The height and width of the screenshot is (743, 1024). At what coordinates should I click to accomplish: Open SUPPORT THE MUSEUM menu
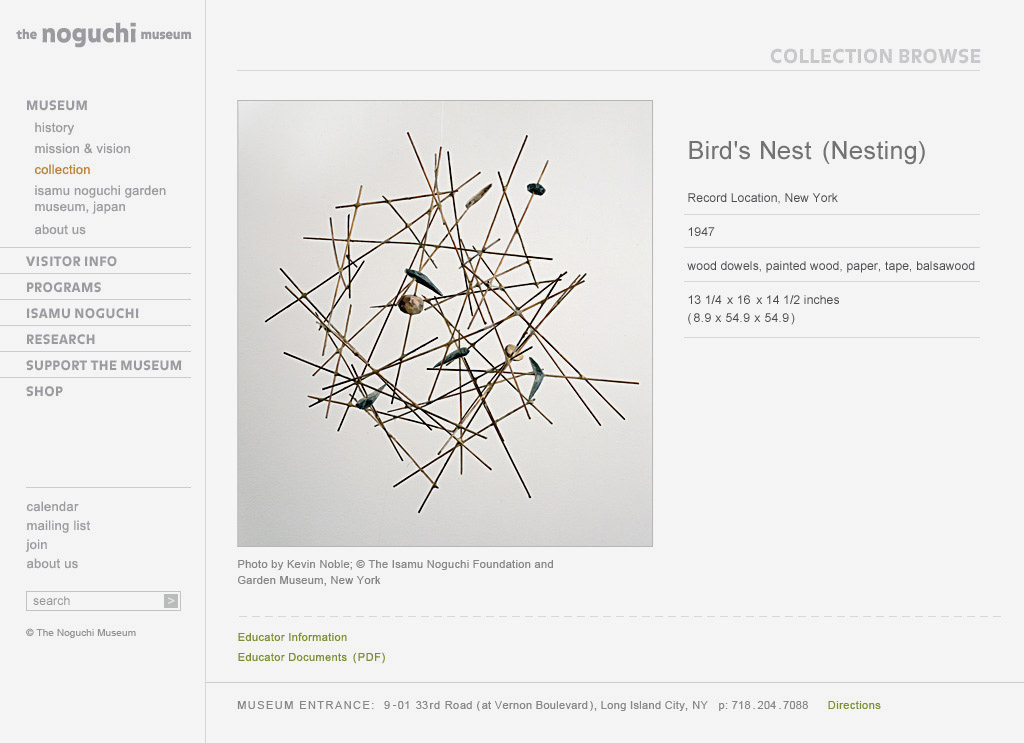click(x=104, y=365)
